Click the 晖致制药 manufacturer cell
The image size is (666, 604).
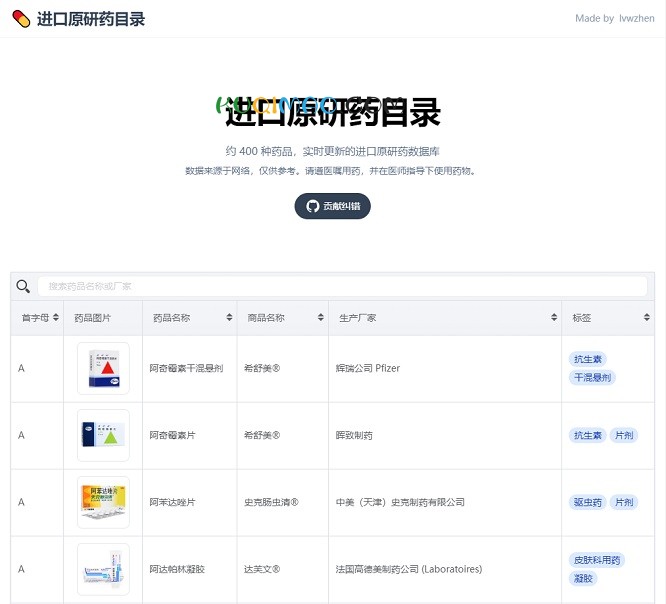(x=354, y=435)
